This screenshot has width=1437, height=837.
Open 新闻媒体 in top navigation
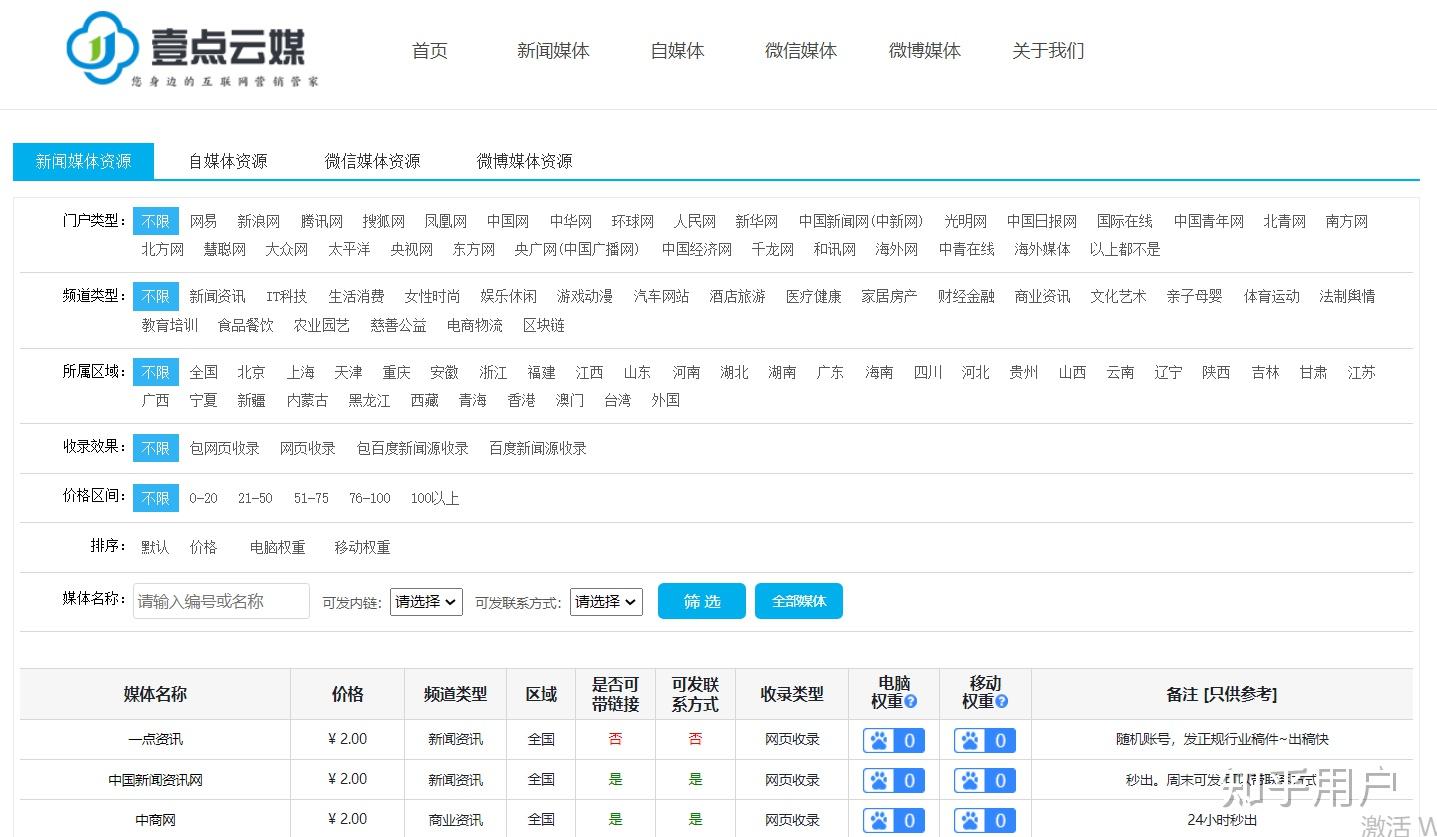tap(553, 51)
